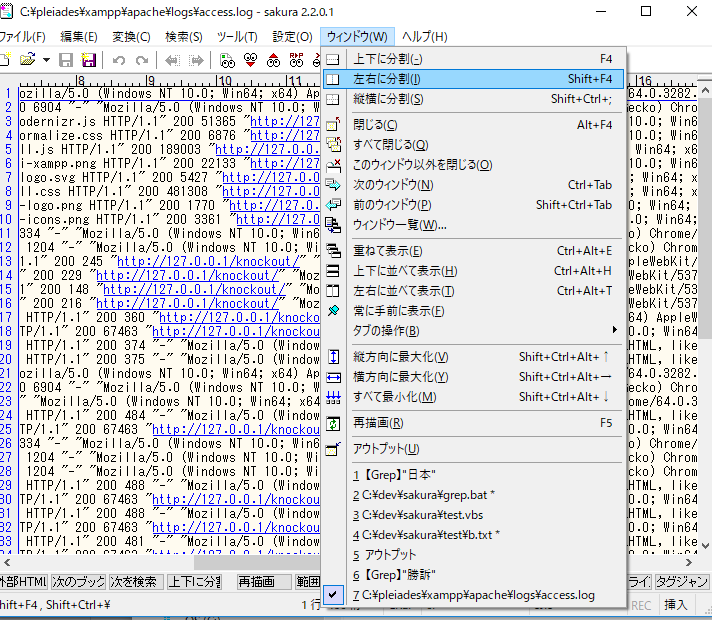This screenshot has width=712, height=620.
Task: Click the find-next red down arrow icon
Action: click(250, 60)
